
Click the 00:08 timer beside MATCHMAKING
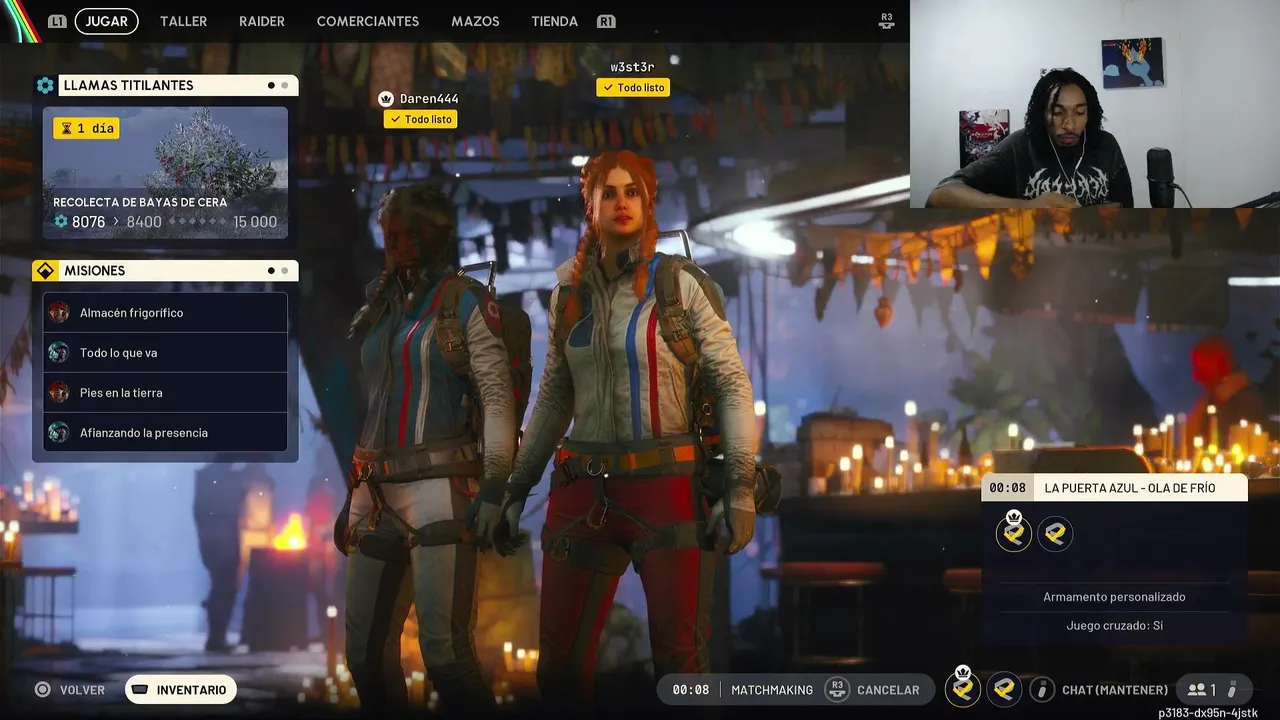click(x=690, y=690)
